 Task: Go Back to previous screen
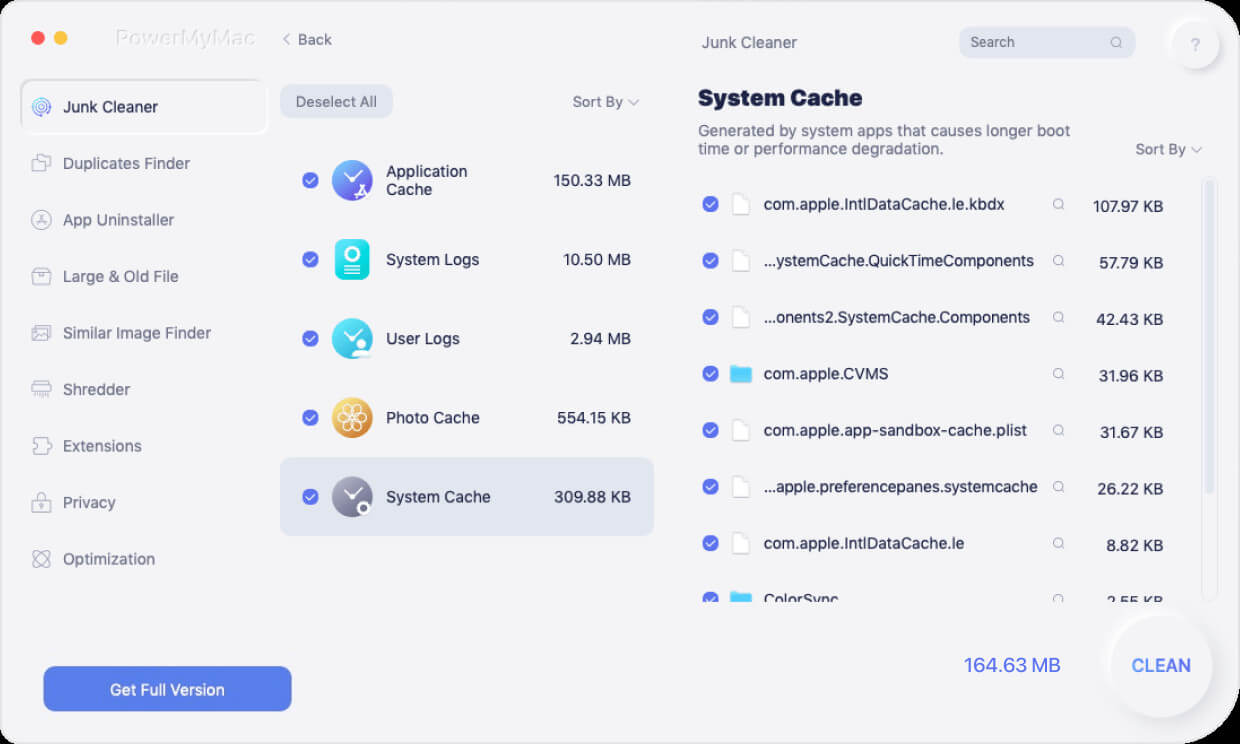[x=306, y=39]
